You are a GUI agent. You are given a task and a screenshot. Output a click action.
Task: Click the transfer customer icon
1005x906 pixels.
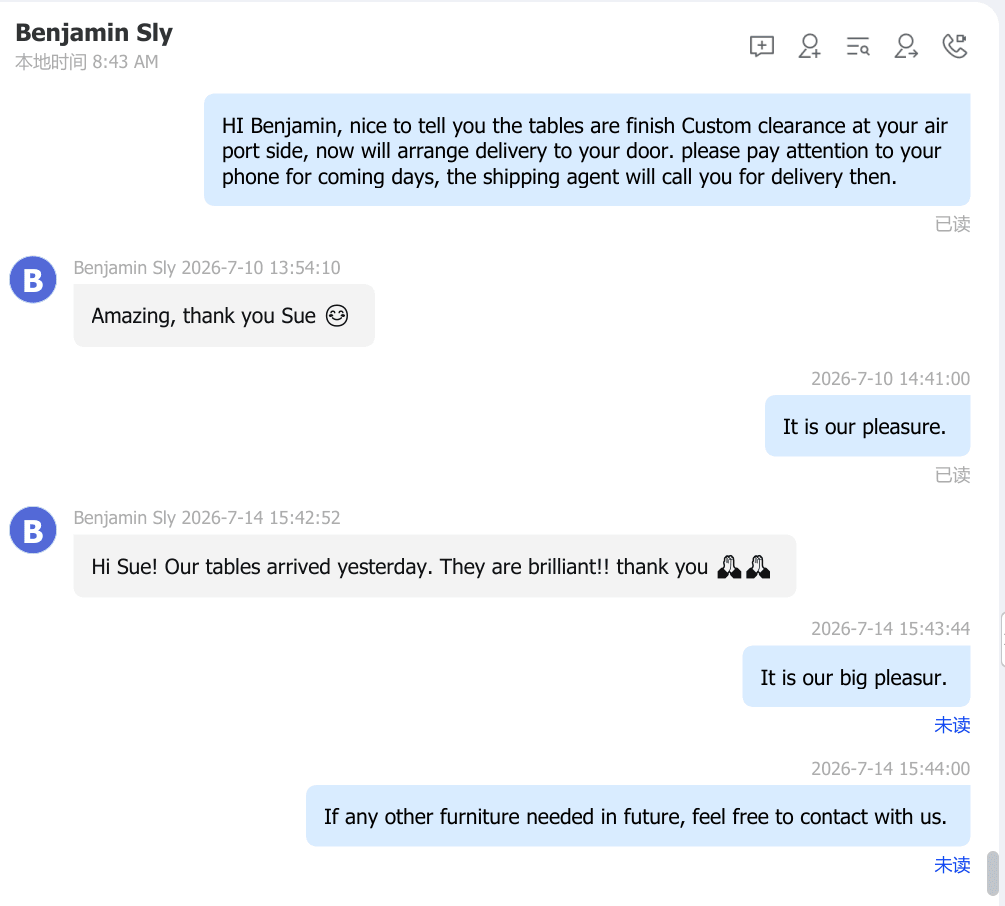coord(906,46)
